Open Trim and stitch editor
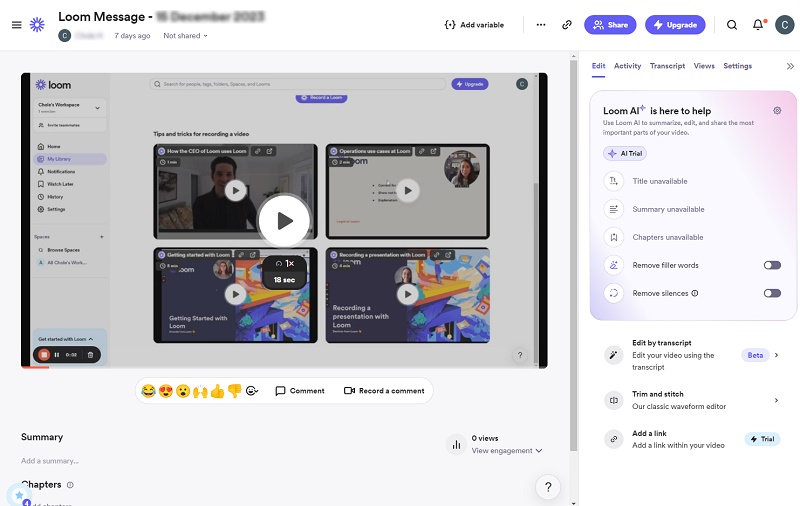800x506 pixels. (691, 400)
